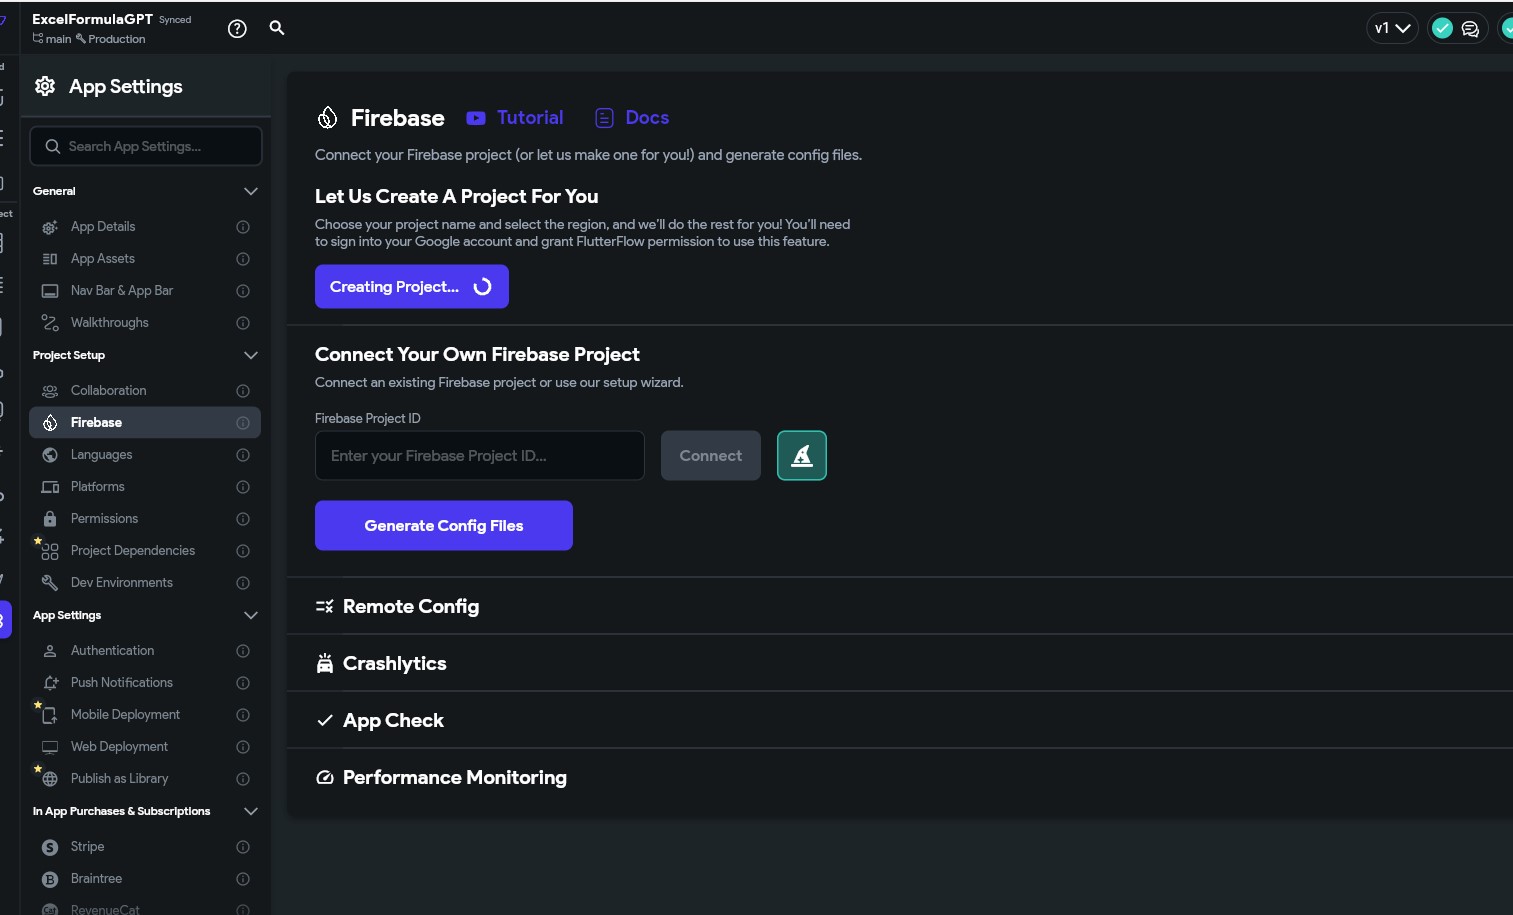Viewport: 1513px width, 915px height.
Task: Click the Languages info icon
Action: click(x=243, y=455)
